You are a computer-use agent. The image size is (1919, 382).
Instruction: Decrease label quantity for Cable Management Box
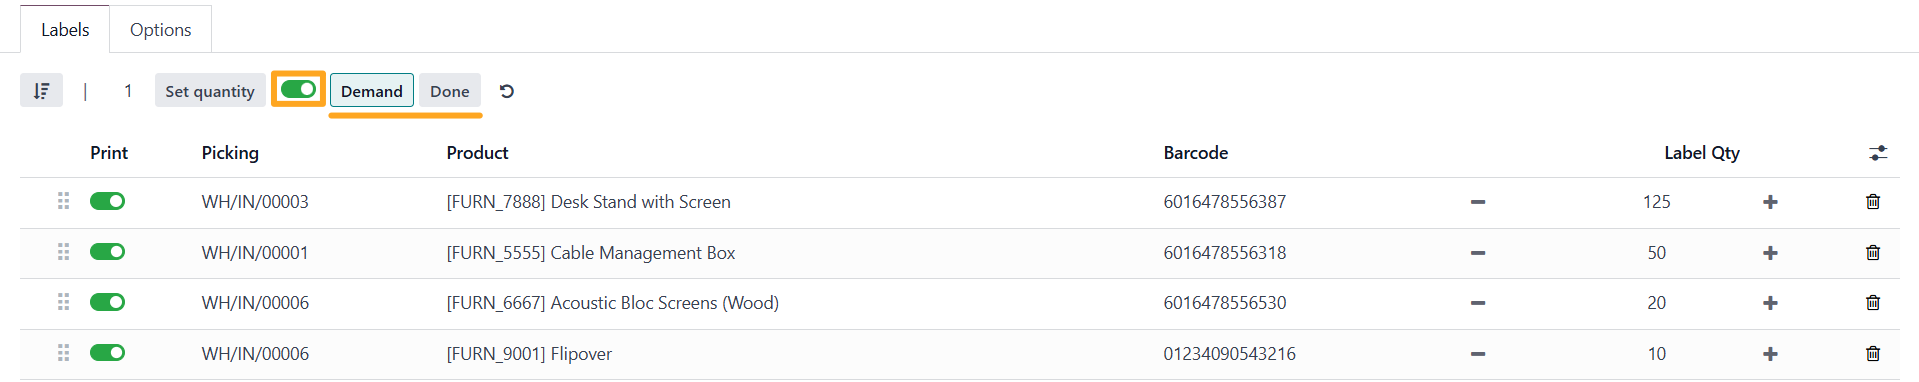coord(1478,253)
